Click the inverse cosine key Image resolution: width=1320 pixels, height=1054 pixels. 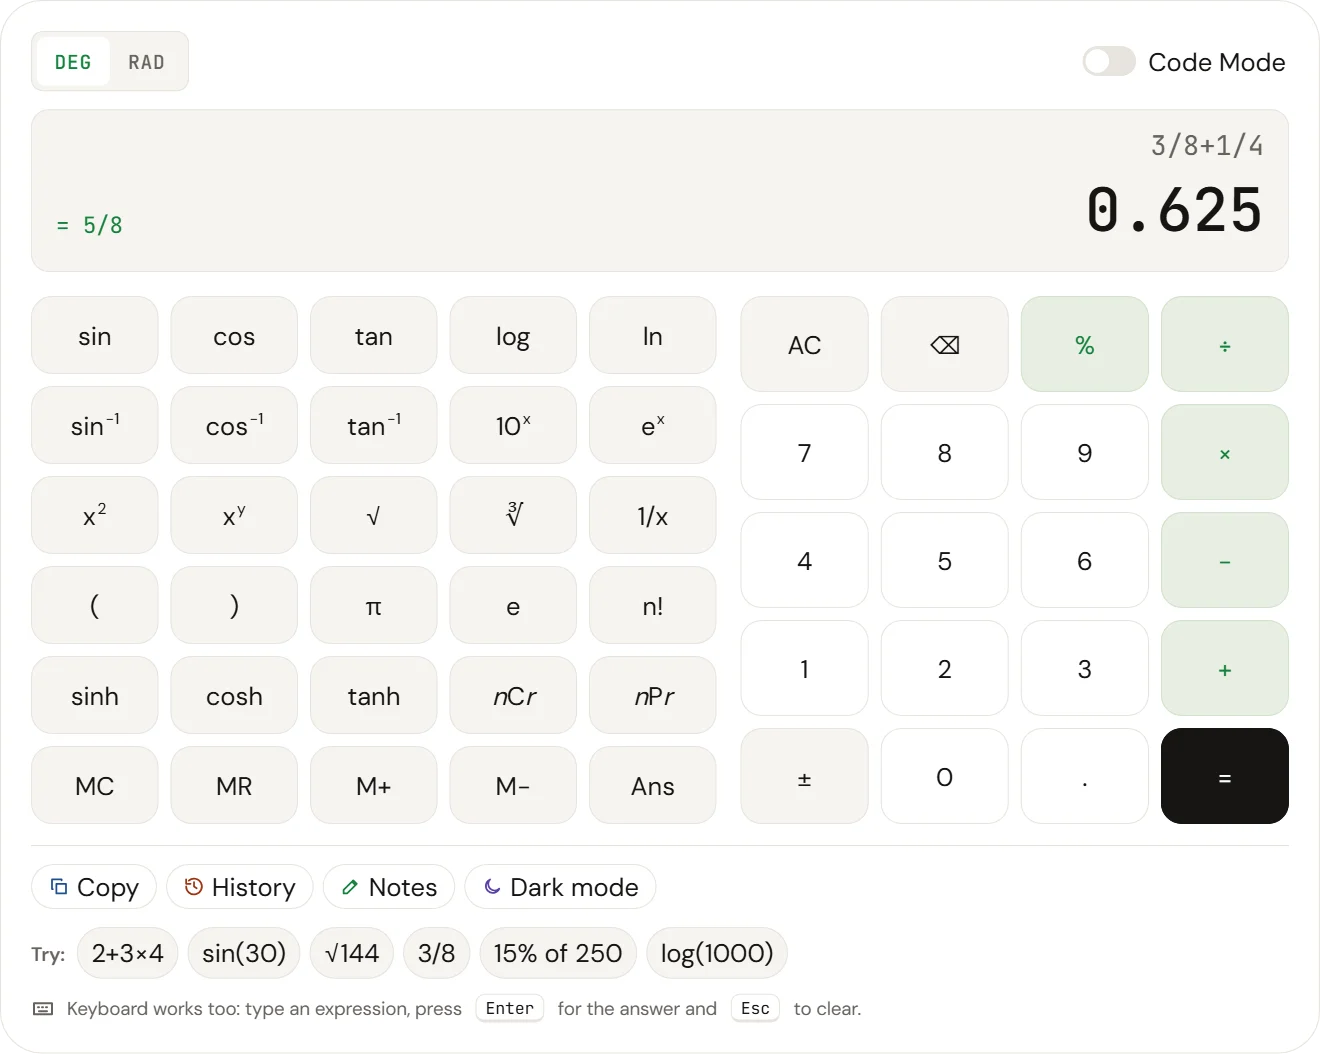[x=234, y=425]
